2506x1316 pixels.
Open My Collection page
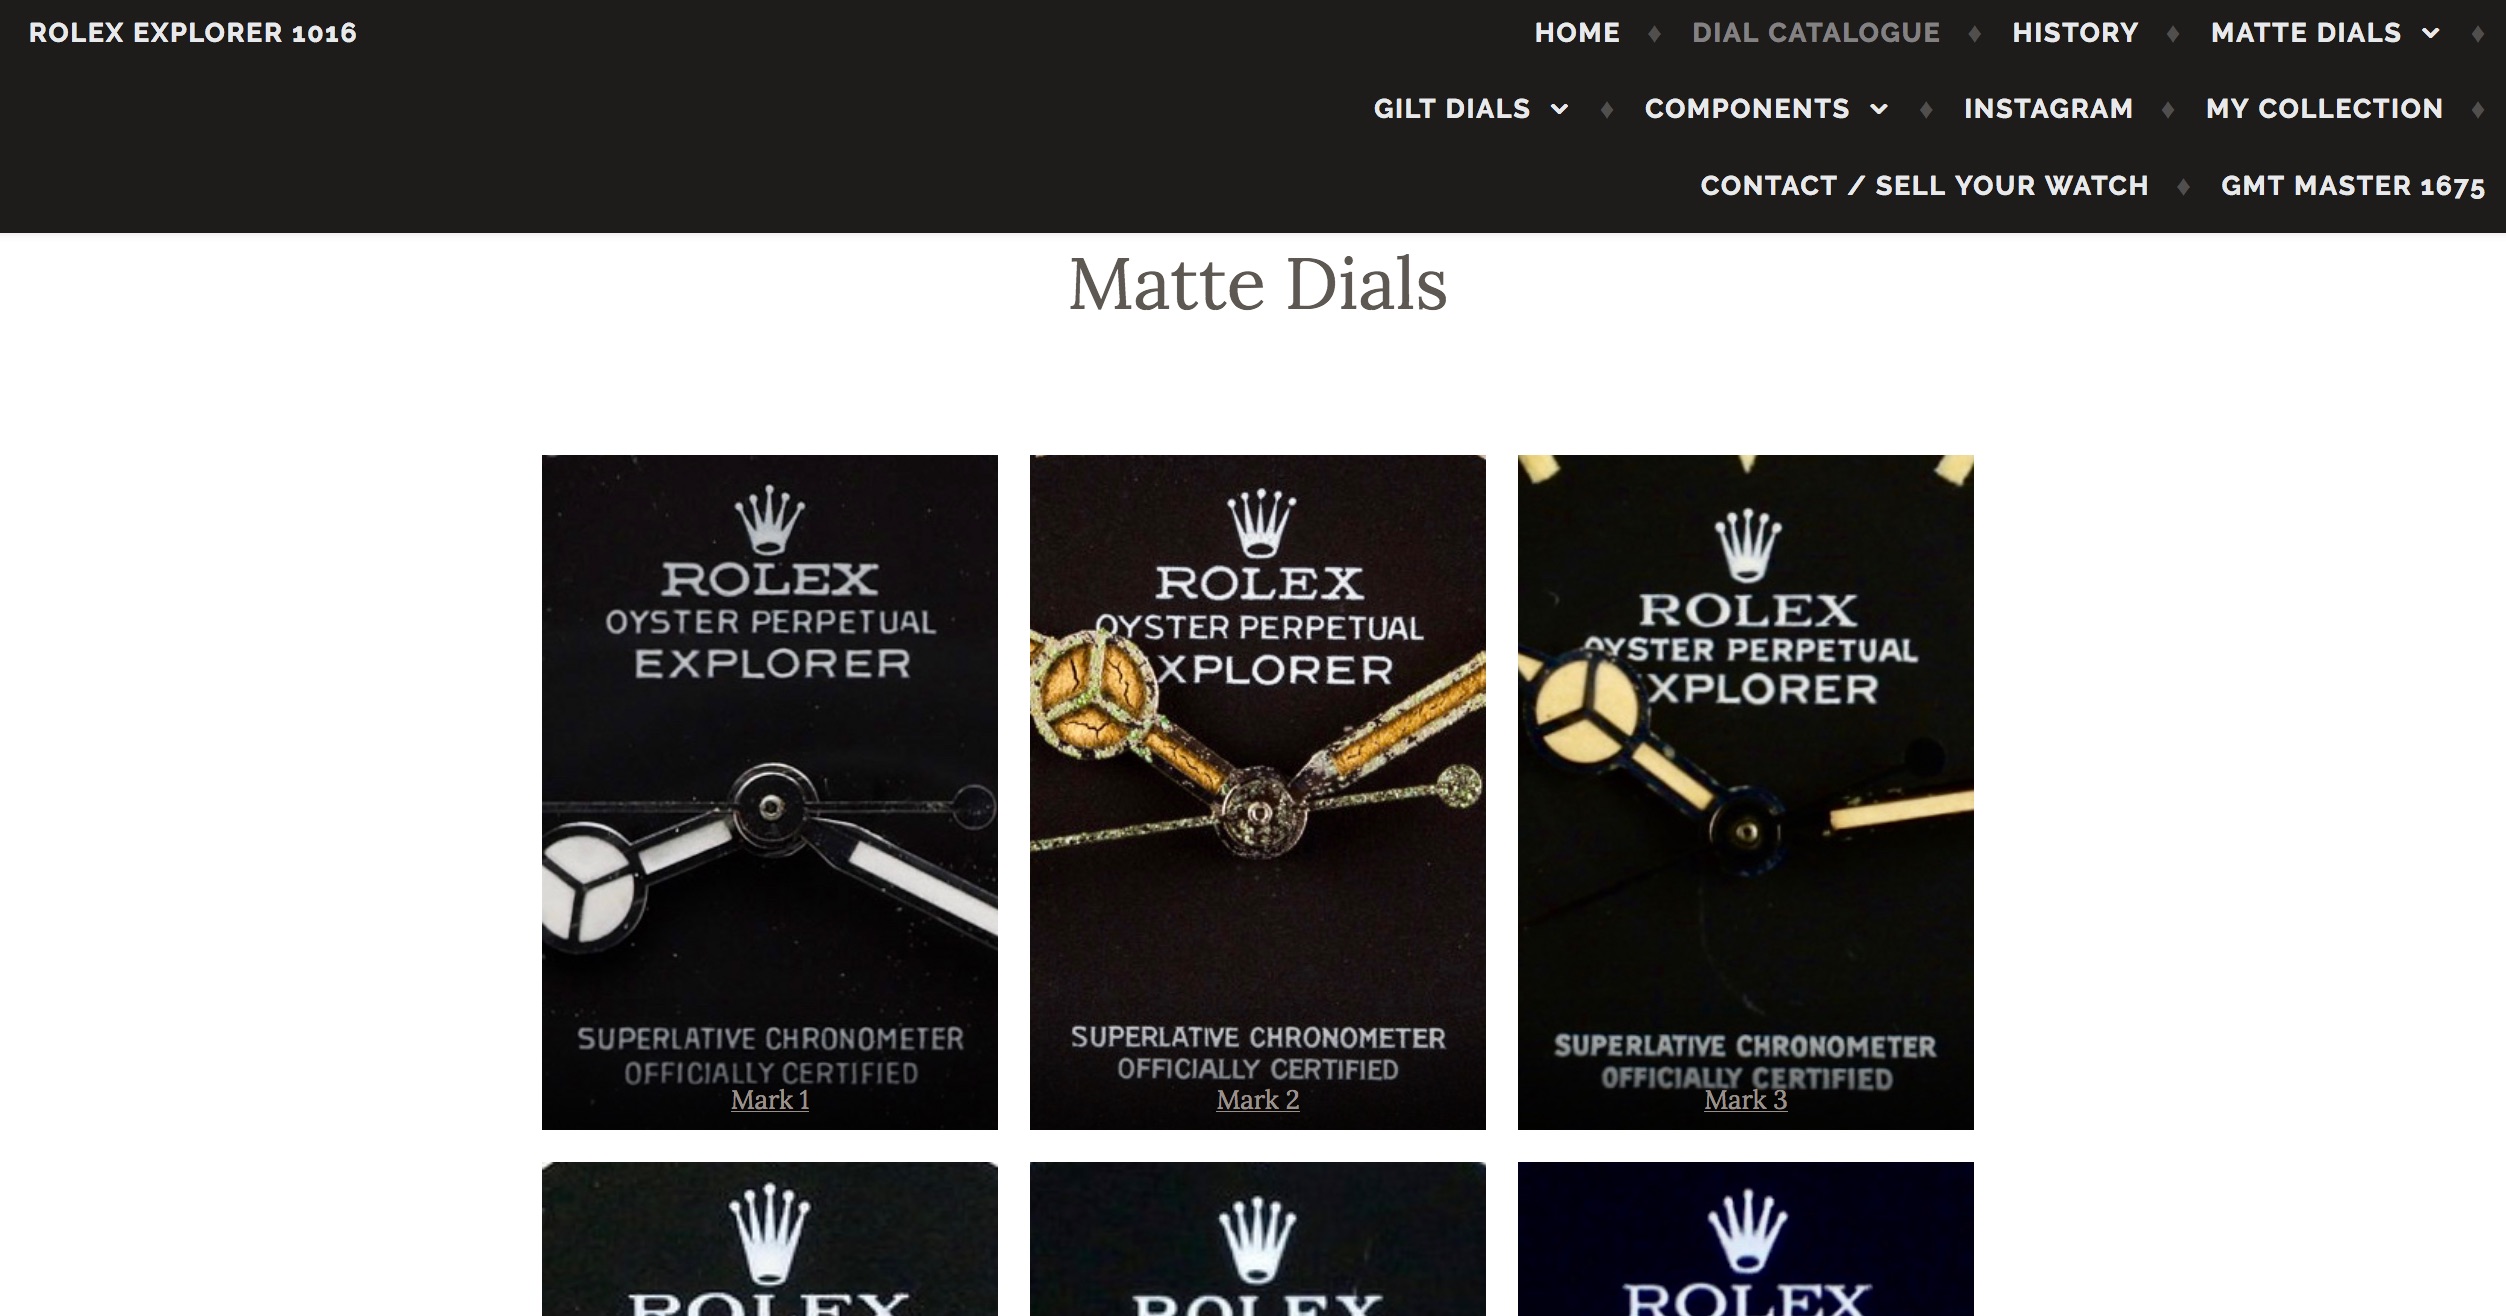coord(2324,109)
